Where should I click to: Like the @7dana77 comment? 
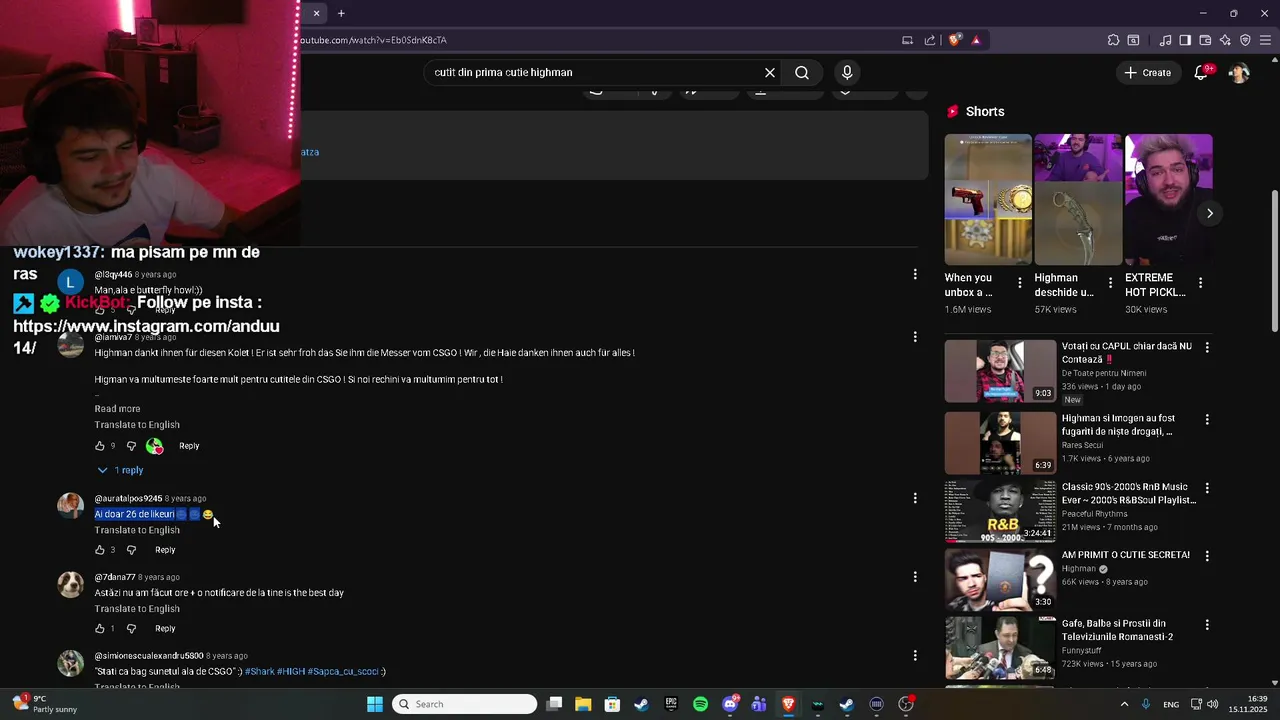[99, 629]
